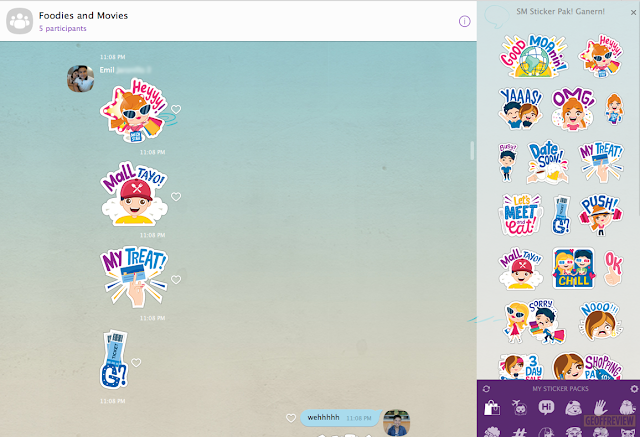Send the Date Soon sticker
Image resolution: width=640 pixels, height=437 pixels.
[x=547, y=162]
